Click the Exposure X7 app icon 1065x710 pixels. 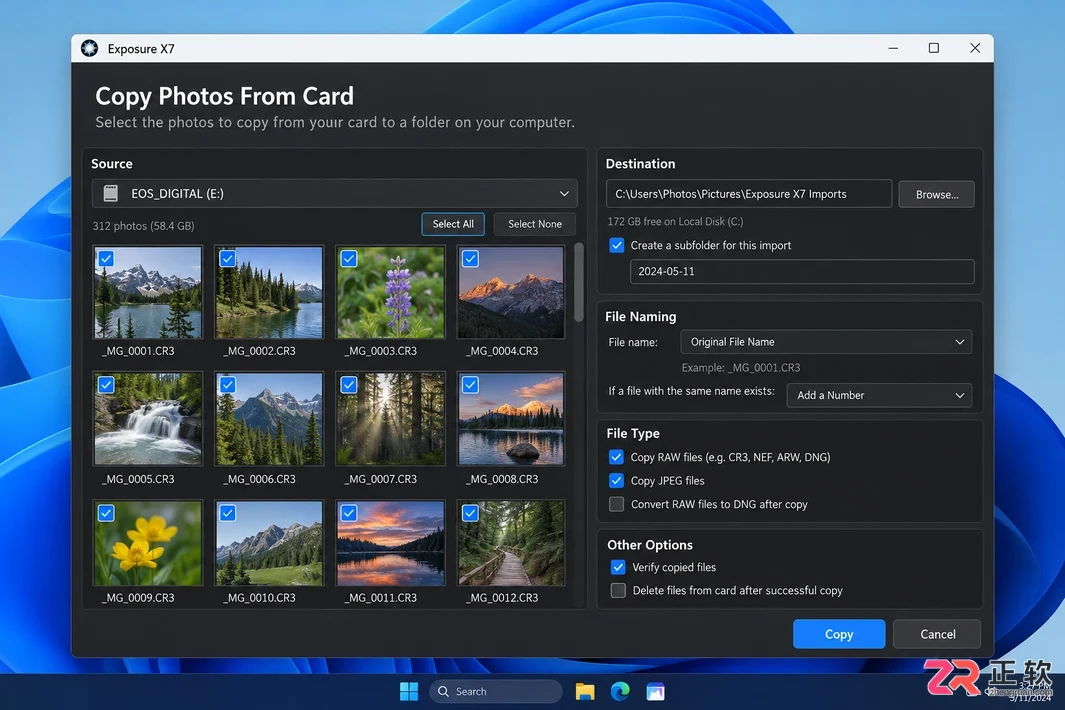pyautogui.click(x=90, y=48)
